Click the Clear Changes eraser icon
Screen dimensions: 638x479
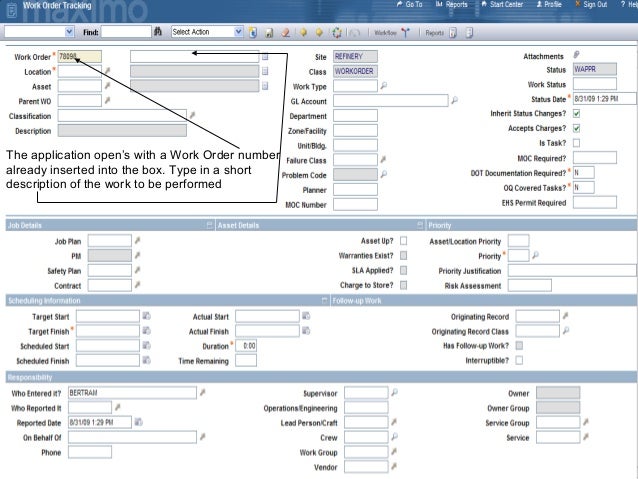tap(285, 33)
